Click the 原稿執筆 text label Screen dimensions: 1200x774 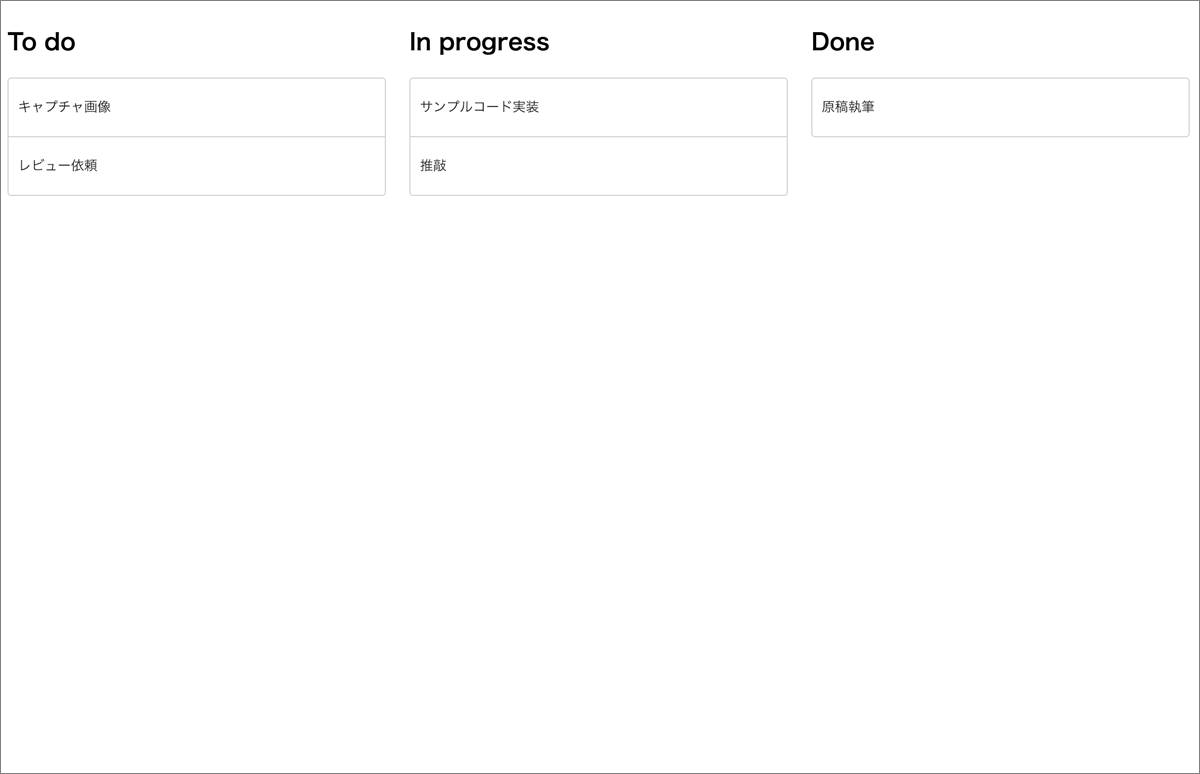tap(848, 107)
